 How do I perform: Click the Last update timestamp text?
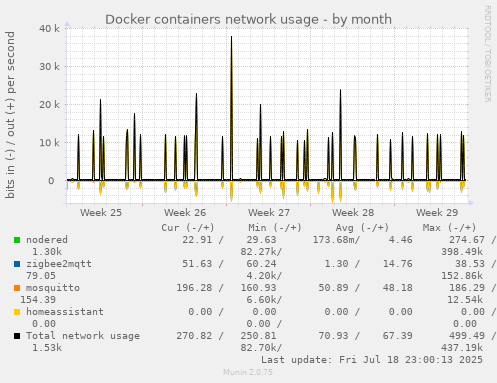(372, 360)
